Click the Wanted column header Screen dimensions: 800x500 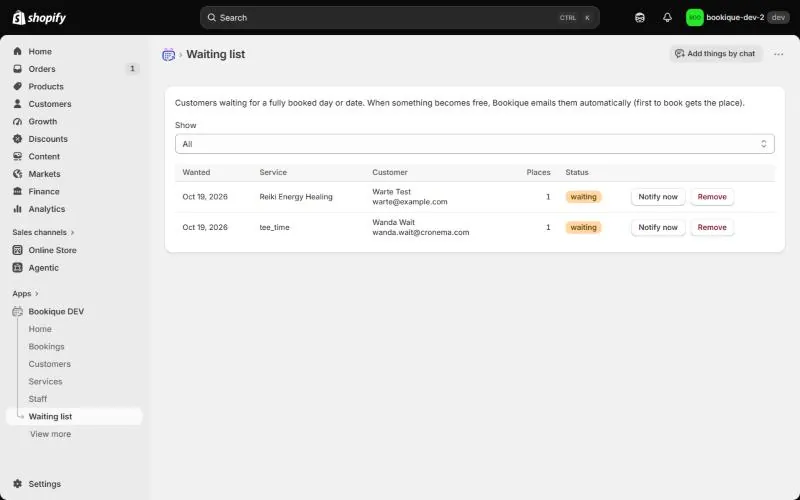[x=196, y=172]
